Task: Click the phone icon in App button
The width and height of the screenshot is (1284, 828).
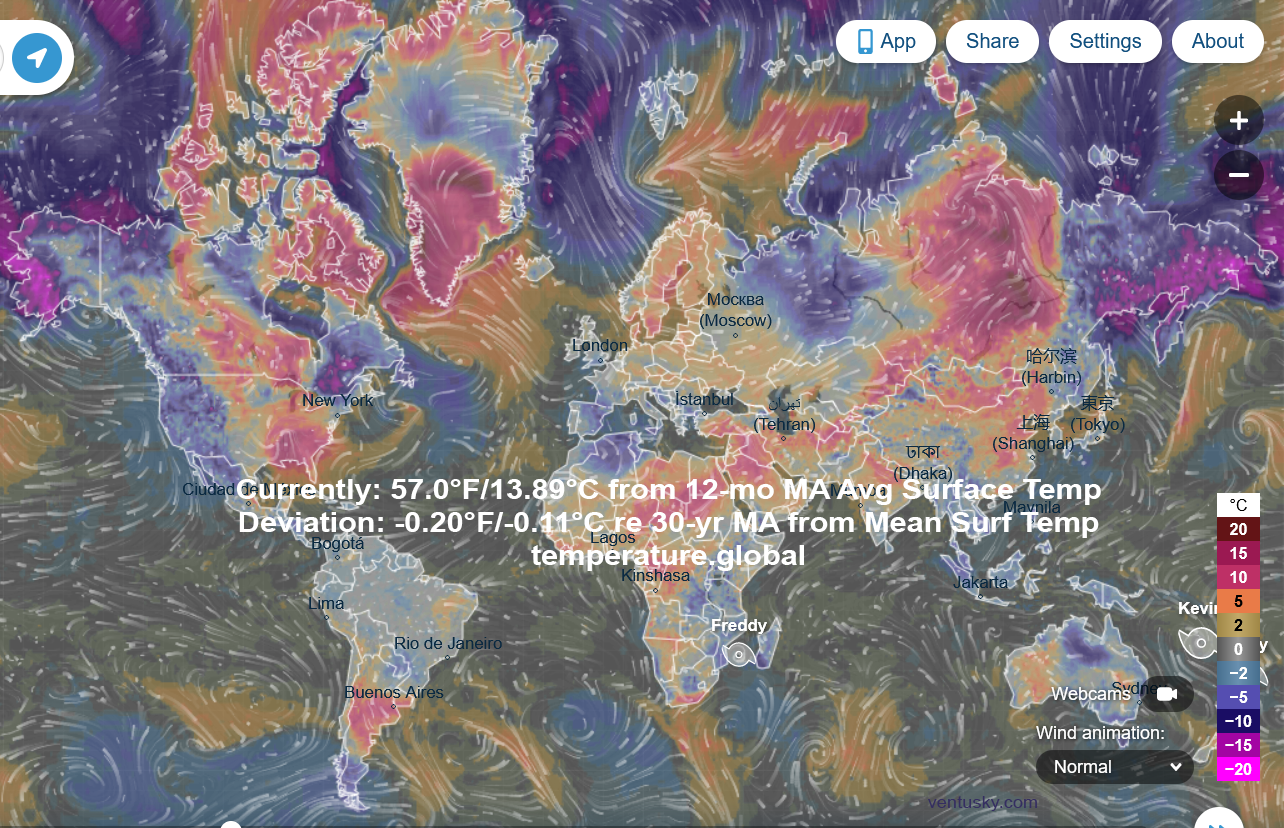Action: pyautogui.click(x=865, y=41)
